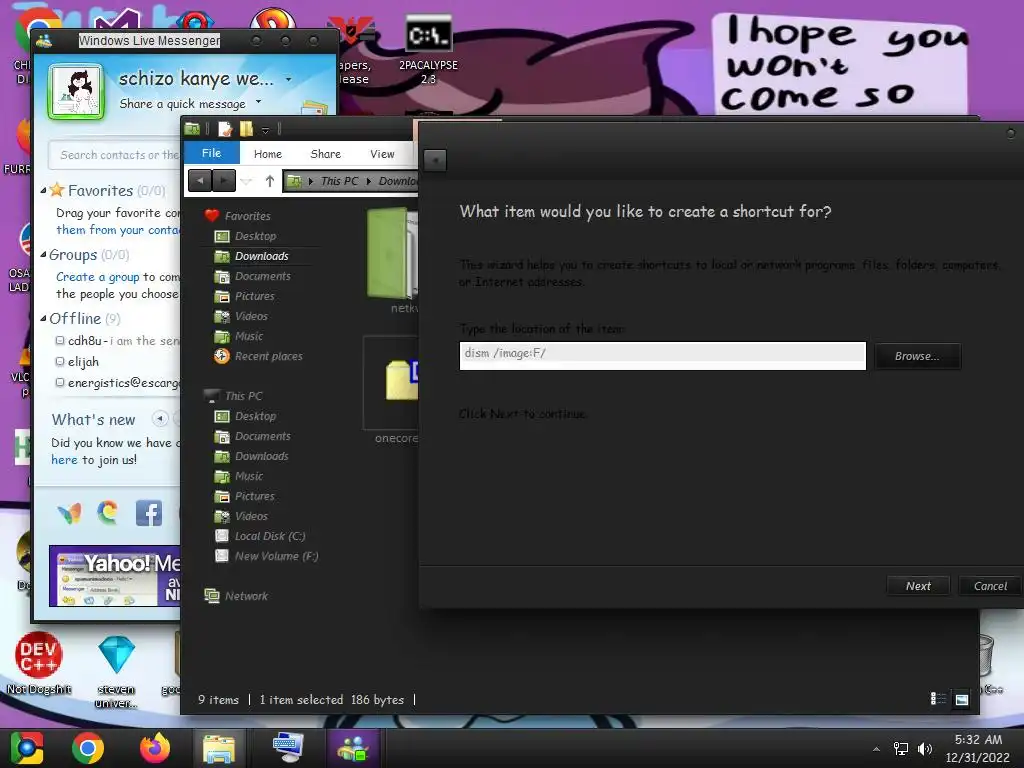Open the schizo kanye status dropdown
The height and width of the screenshot is (768, 1024).
pyautogui.click(x=288, y=80)
